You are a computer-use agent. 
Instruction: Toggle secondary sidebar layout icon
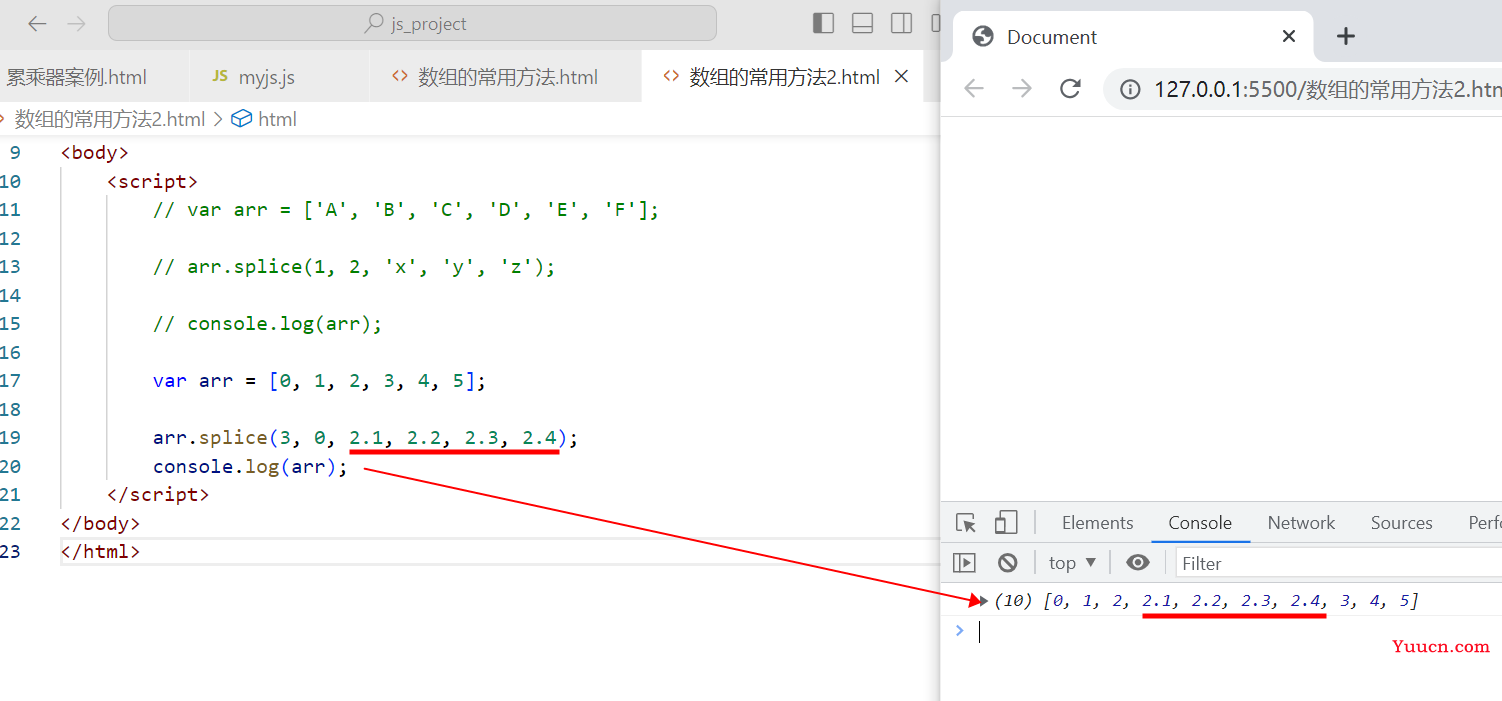[901, 23]
